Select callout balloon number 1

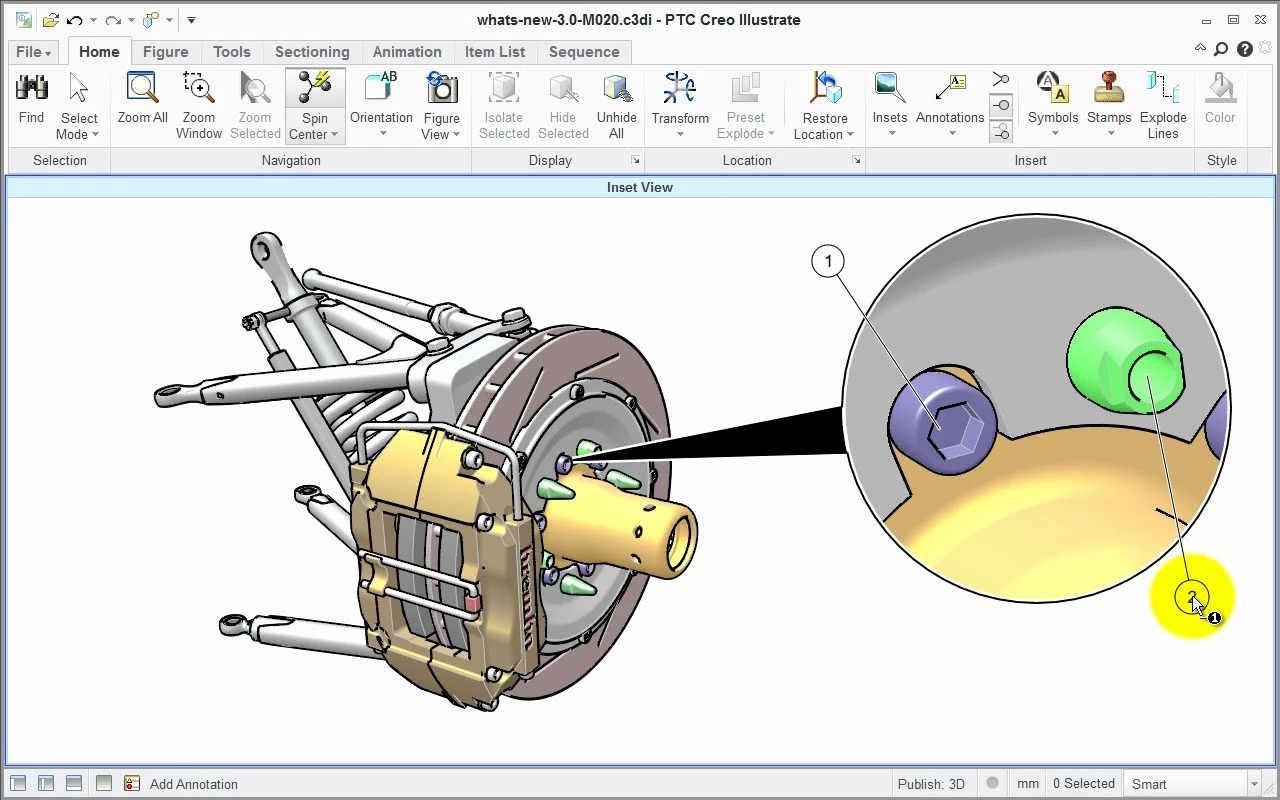[828, 261]
